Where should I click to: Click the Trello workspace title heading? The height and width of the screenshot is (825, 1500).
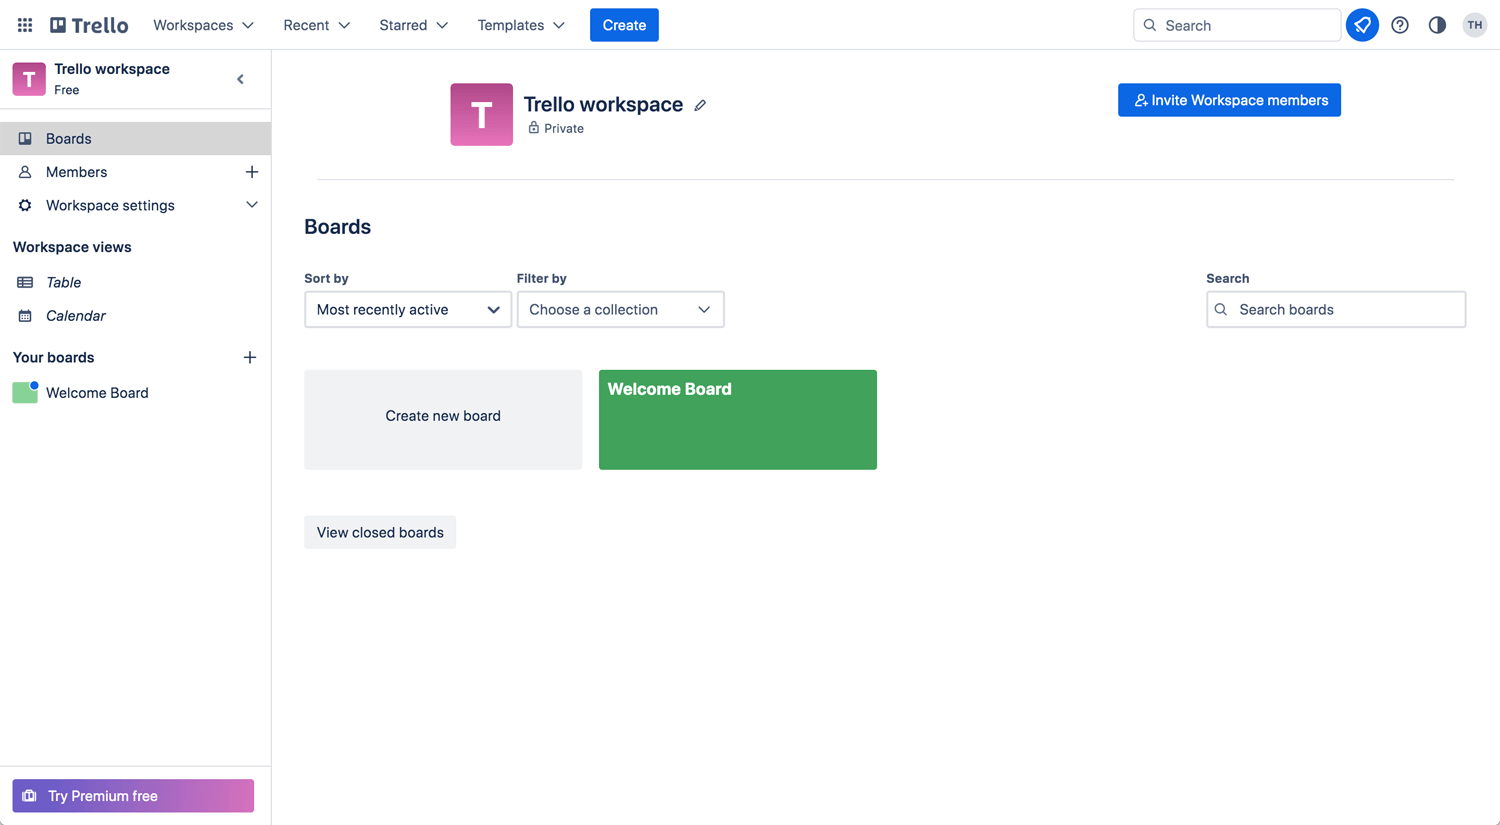point(603,104)
